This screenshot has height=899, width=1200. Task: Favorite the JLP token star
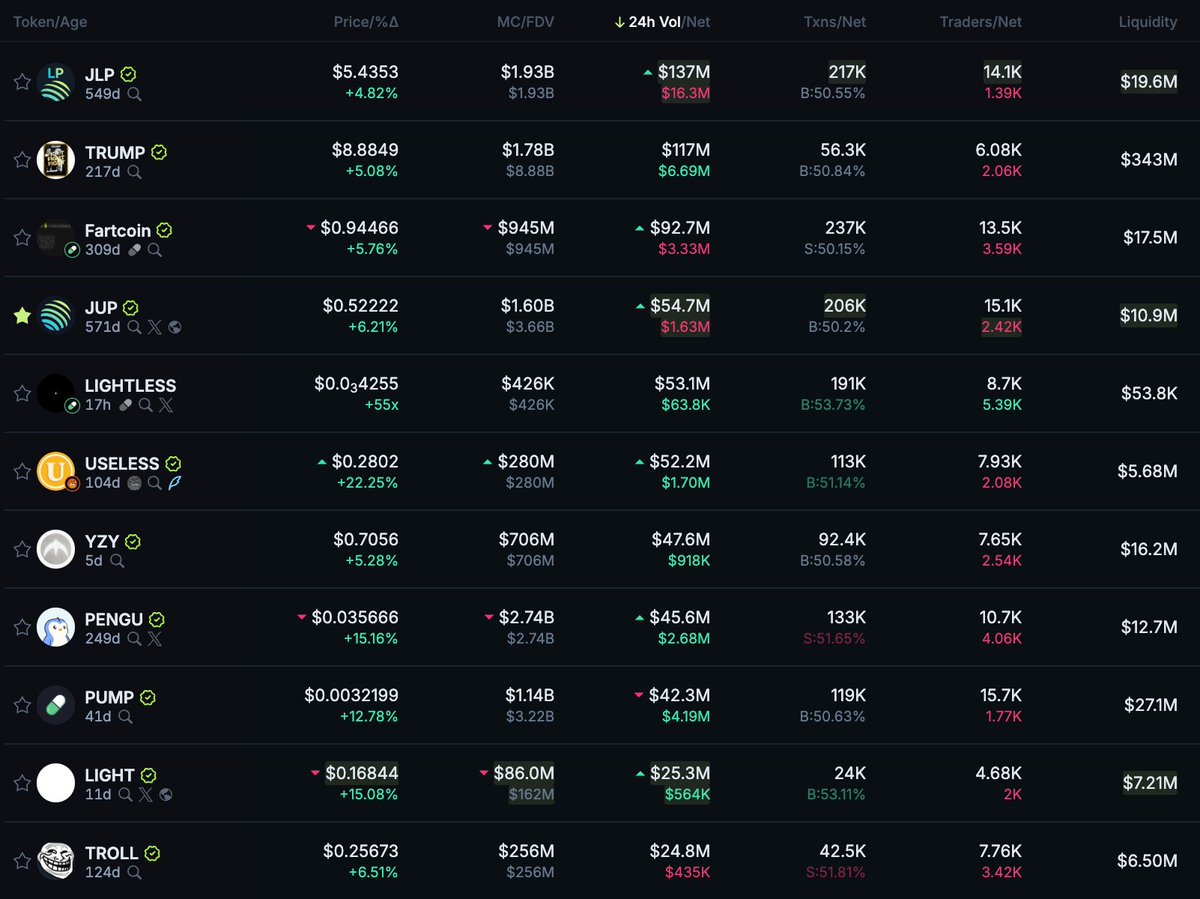coord(22,82)
